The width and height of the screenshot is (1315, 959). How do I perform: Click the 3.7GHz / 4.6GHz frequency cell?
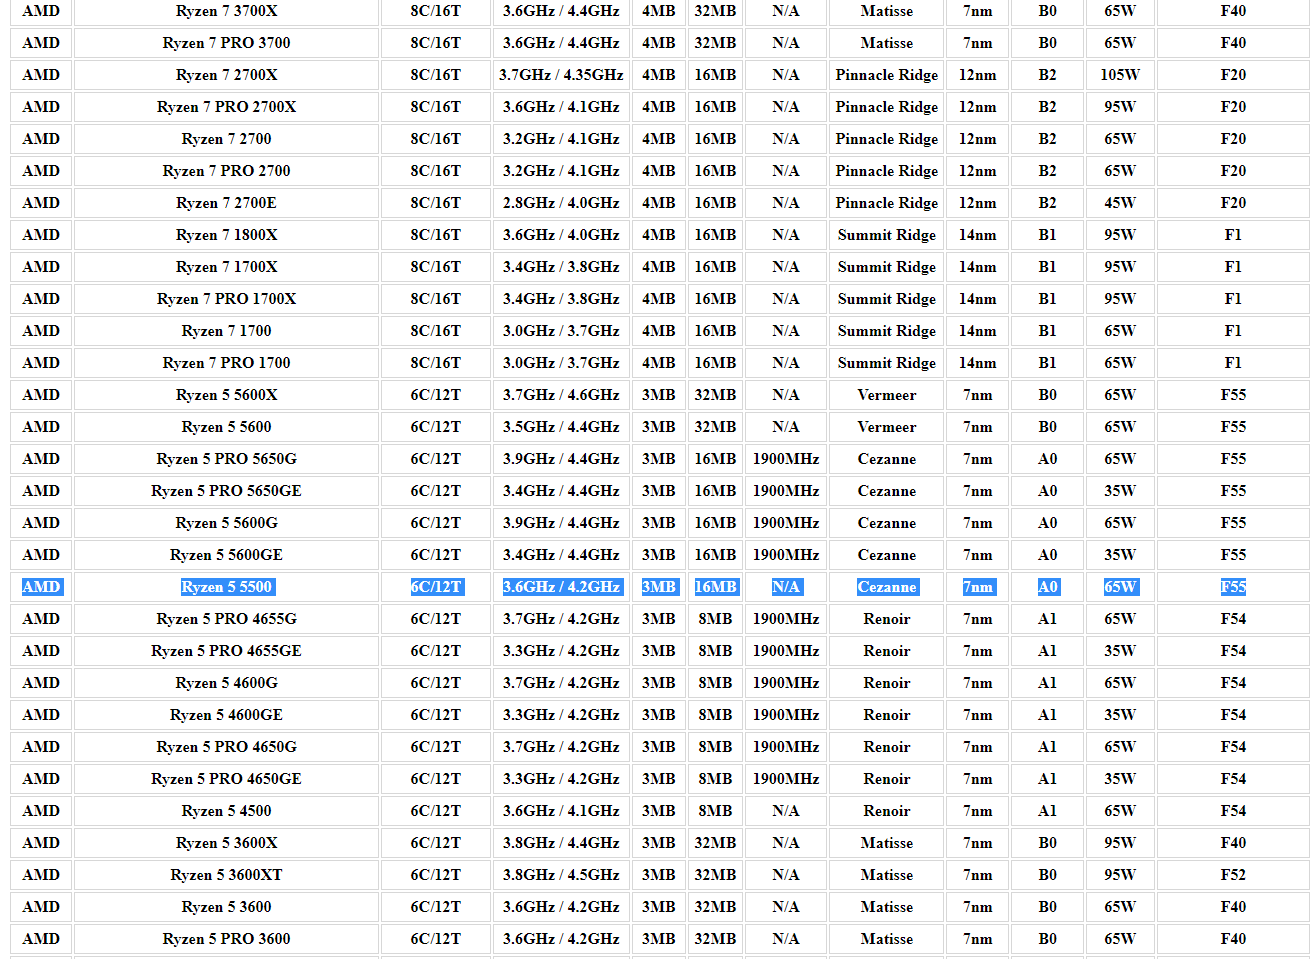tap(561, 395)
